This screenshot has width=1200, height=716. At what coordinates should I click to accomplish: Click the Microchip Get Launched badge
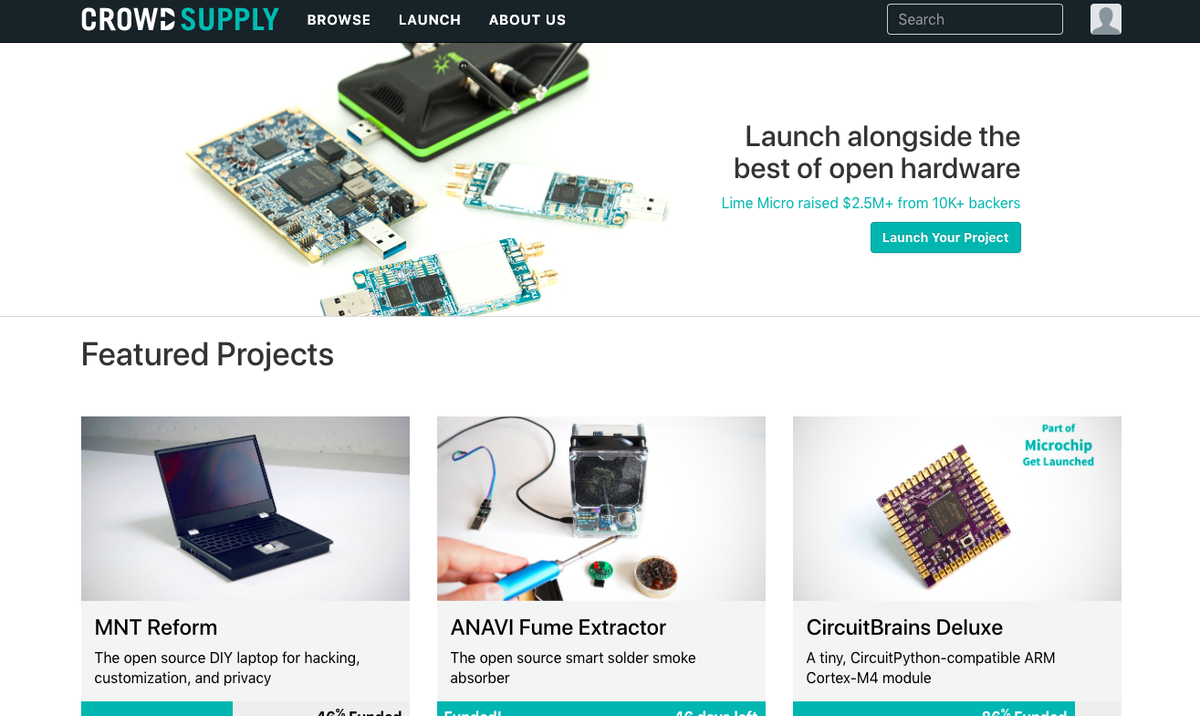1057,445
